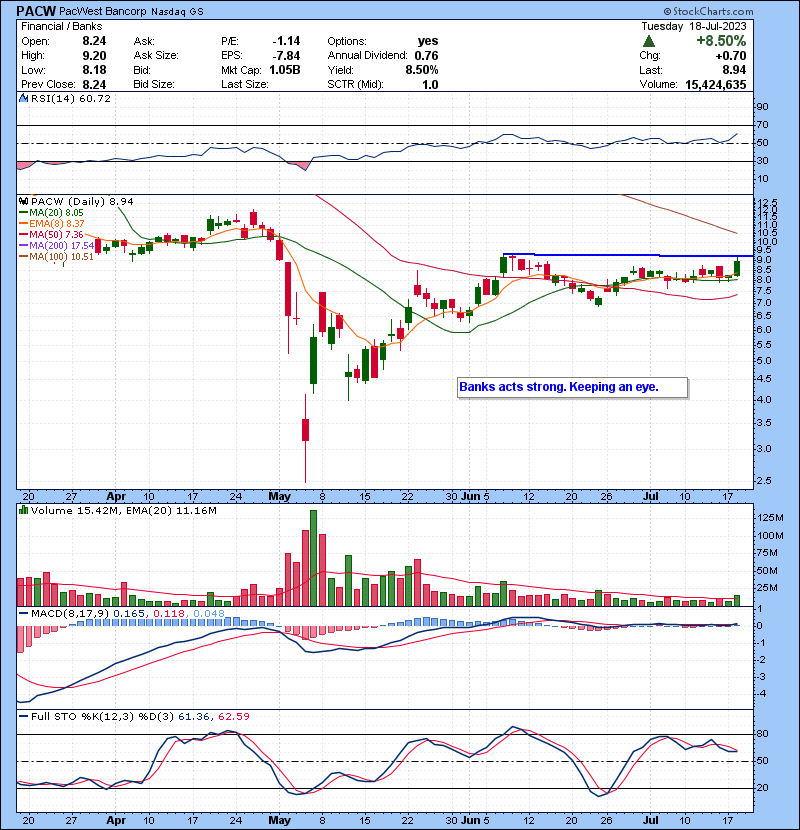The image size is (800, 830).
Task: Click the MA(20) 8.05 legend entry
Action: pyautogui.click(x=51, y=213)
